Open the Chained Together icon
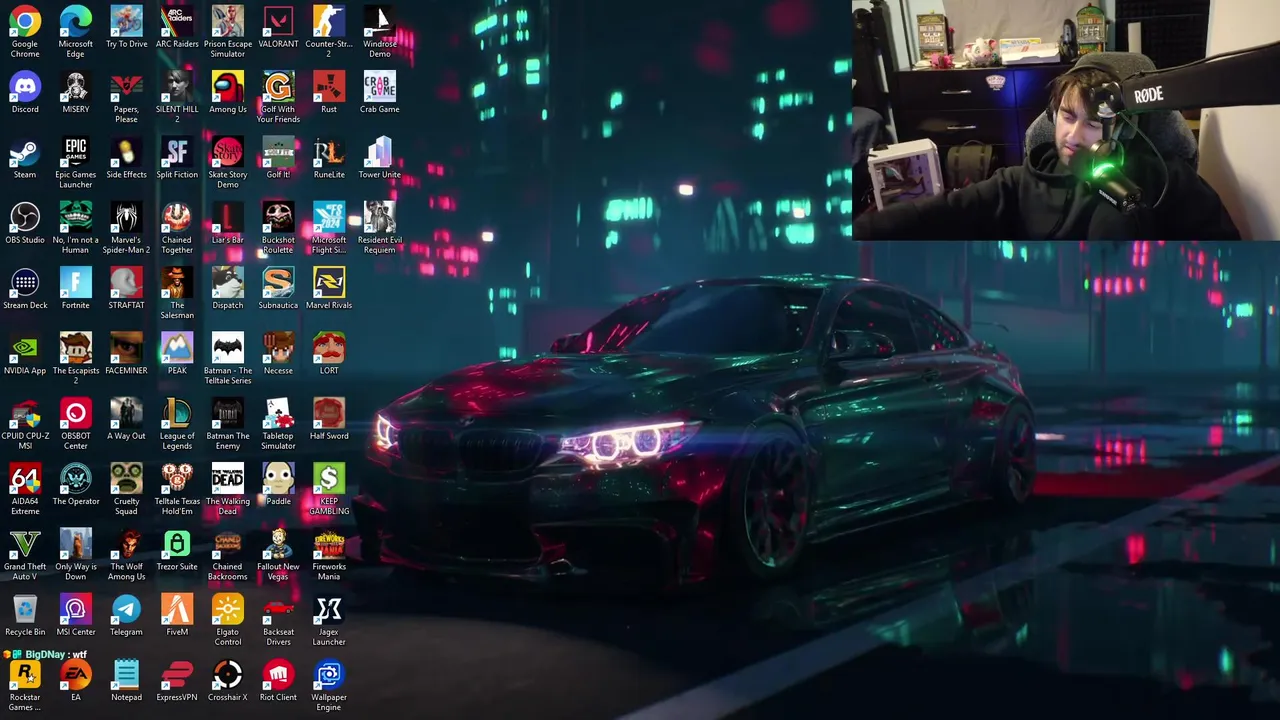 (177, 227)
